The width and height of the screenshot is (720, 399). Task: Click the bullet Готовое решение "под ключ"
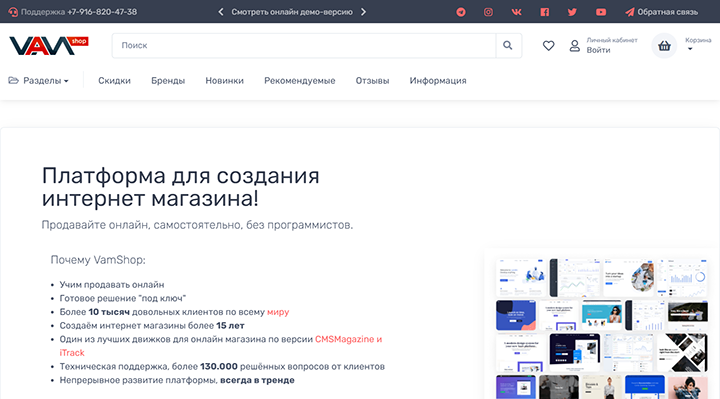click(x=123, y=298)
